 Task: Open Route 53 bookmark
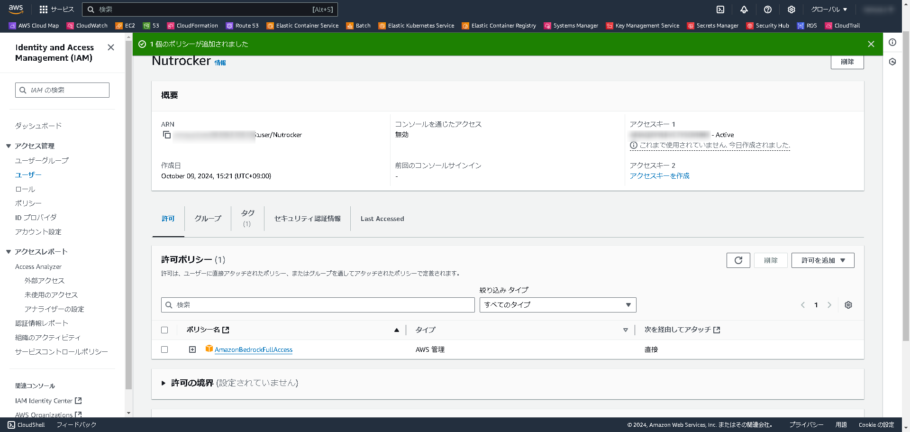point(242,26)
